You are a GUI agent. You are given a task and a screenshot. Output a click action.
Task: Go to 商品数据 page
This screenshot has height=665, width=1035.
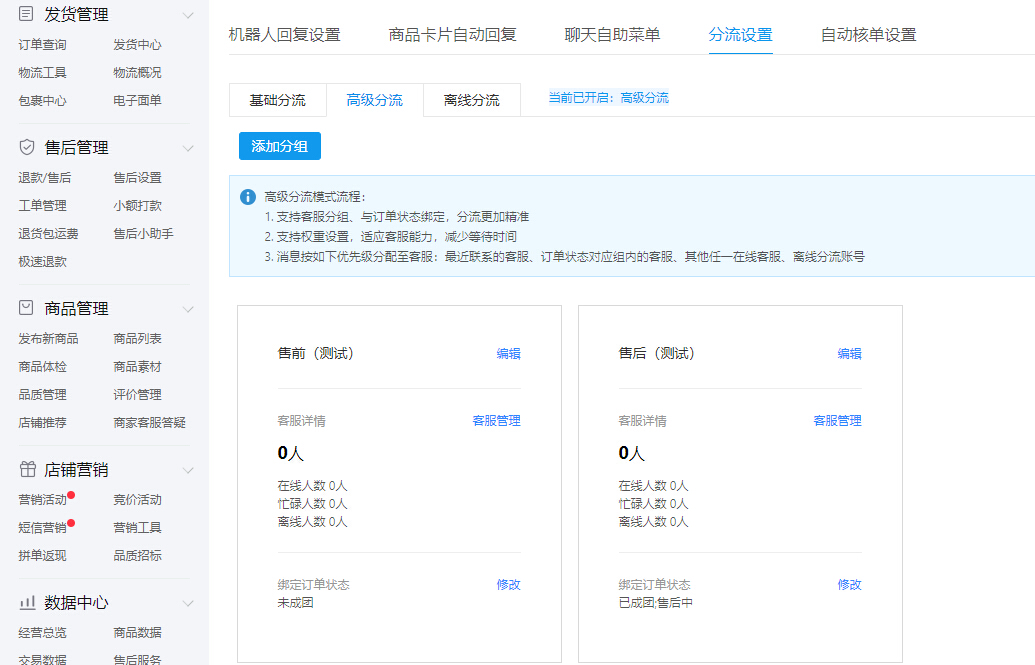(x=137, y=633)
